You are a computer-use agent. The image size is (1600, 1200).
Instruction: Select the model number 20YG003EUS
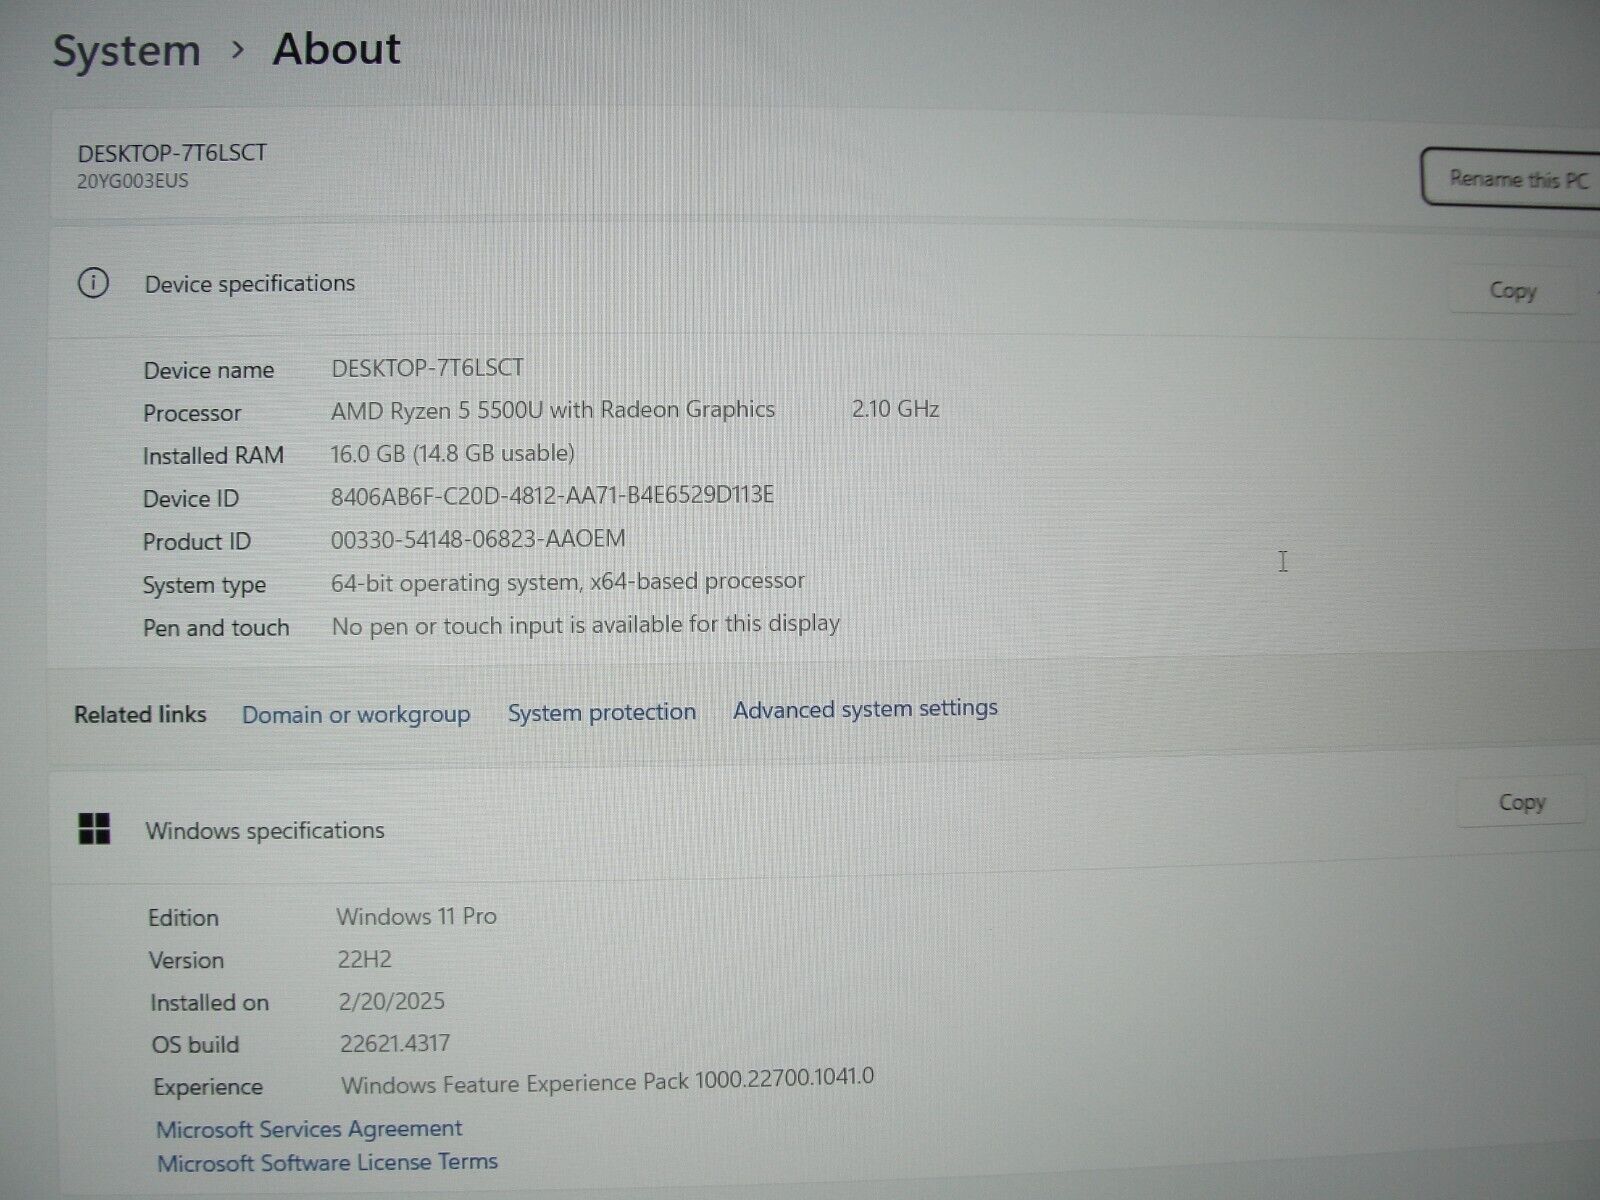pos(133,181)
